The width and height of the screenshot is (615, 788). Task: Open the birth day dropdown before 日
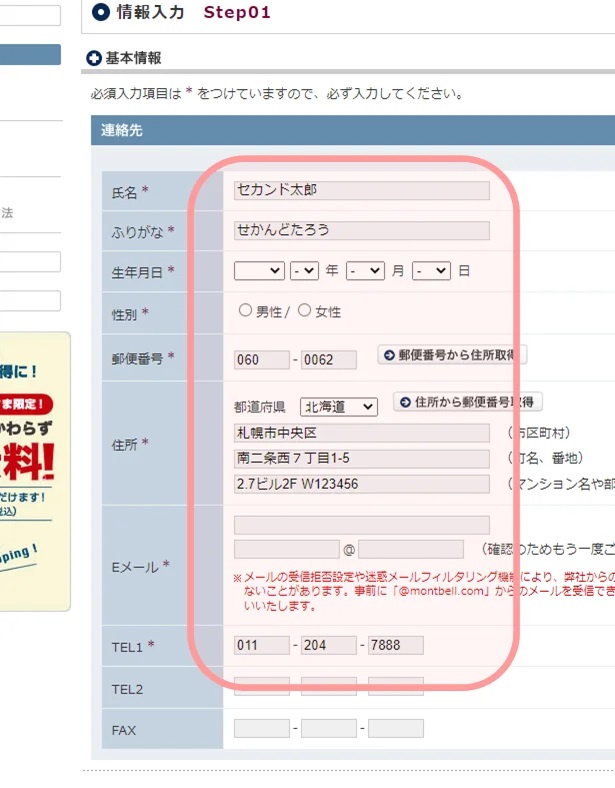pos(431,271)
